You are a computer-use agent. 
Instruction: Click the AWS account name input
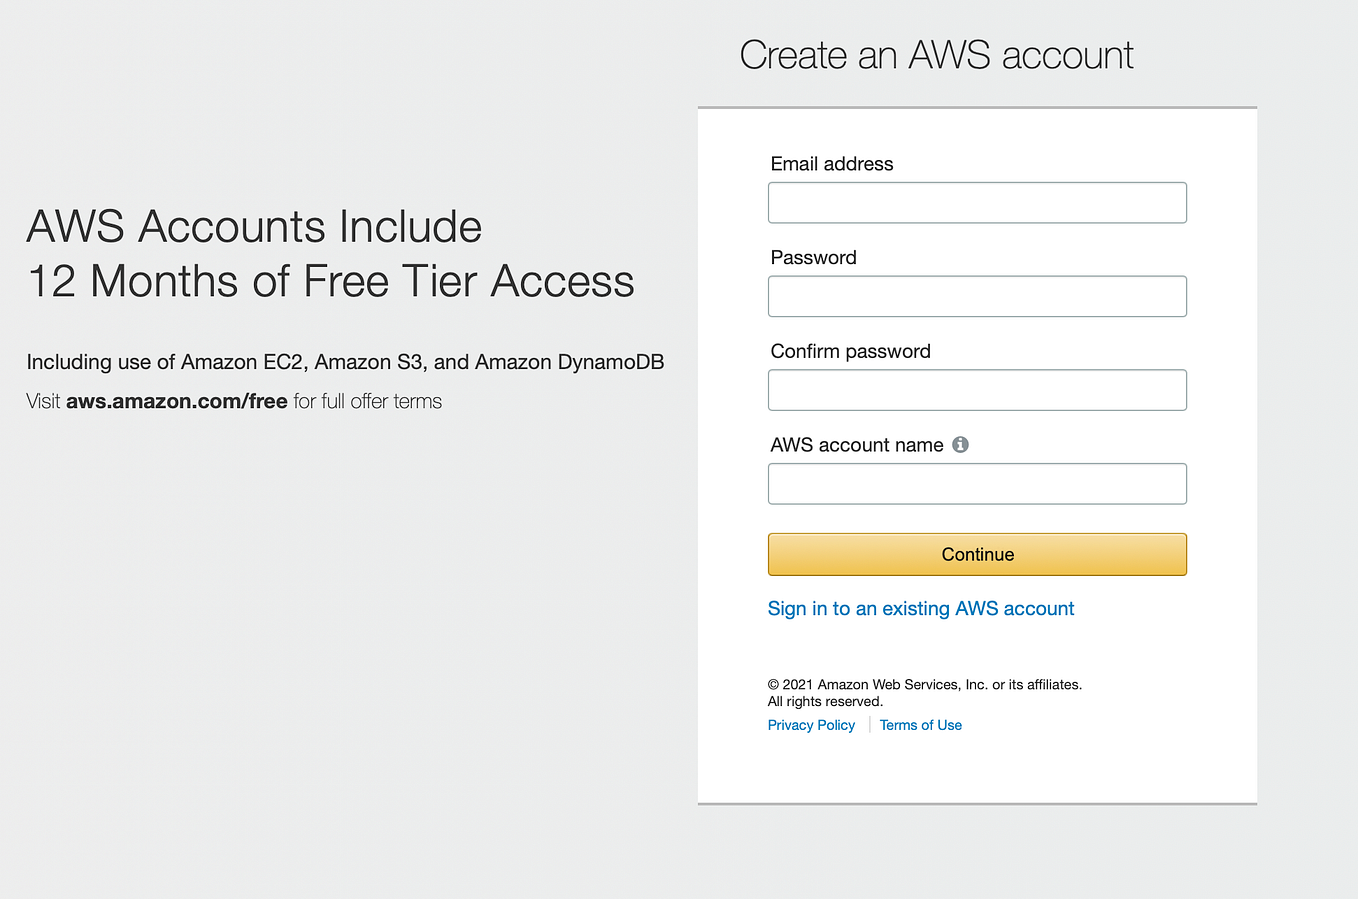point(977,483)
